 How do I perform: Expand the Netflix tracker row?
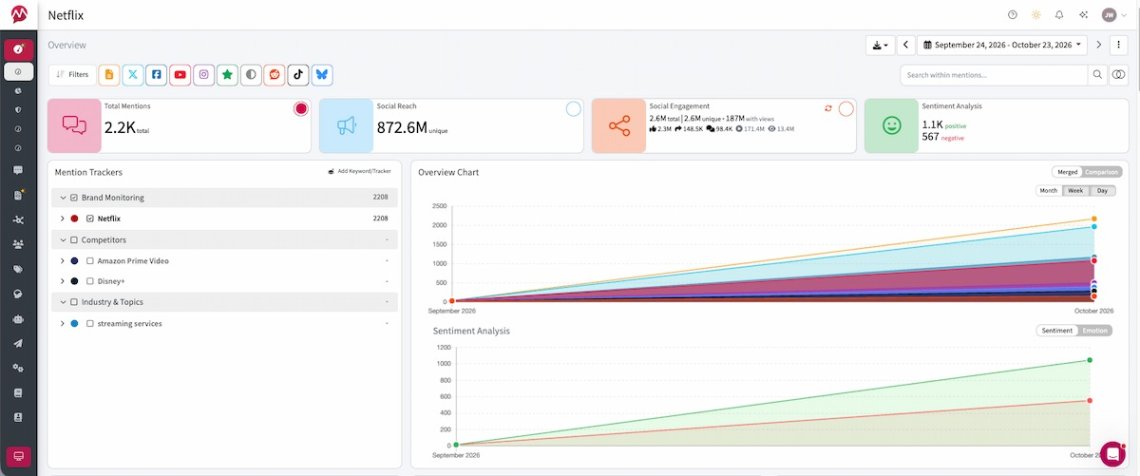63,218
